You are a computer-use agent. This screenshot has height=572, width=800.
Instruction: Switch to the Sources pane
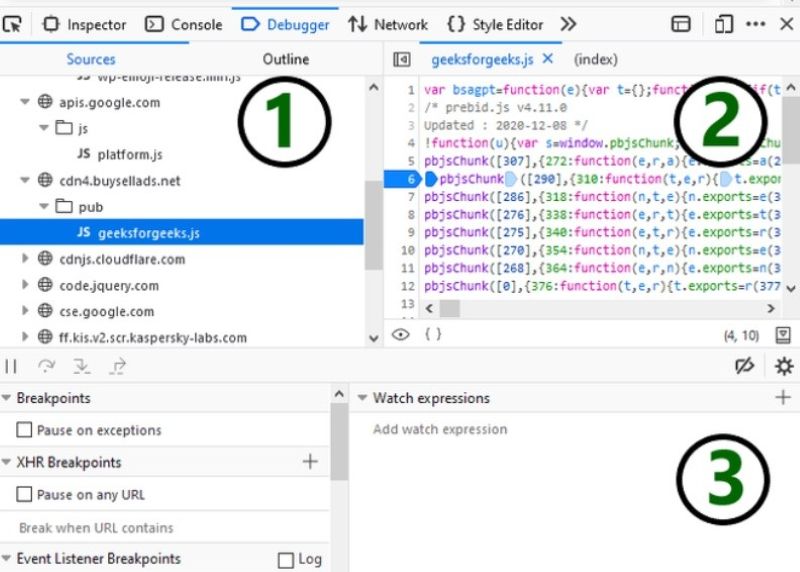point(91,59)
